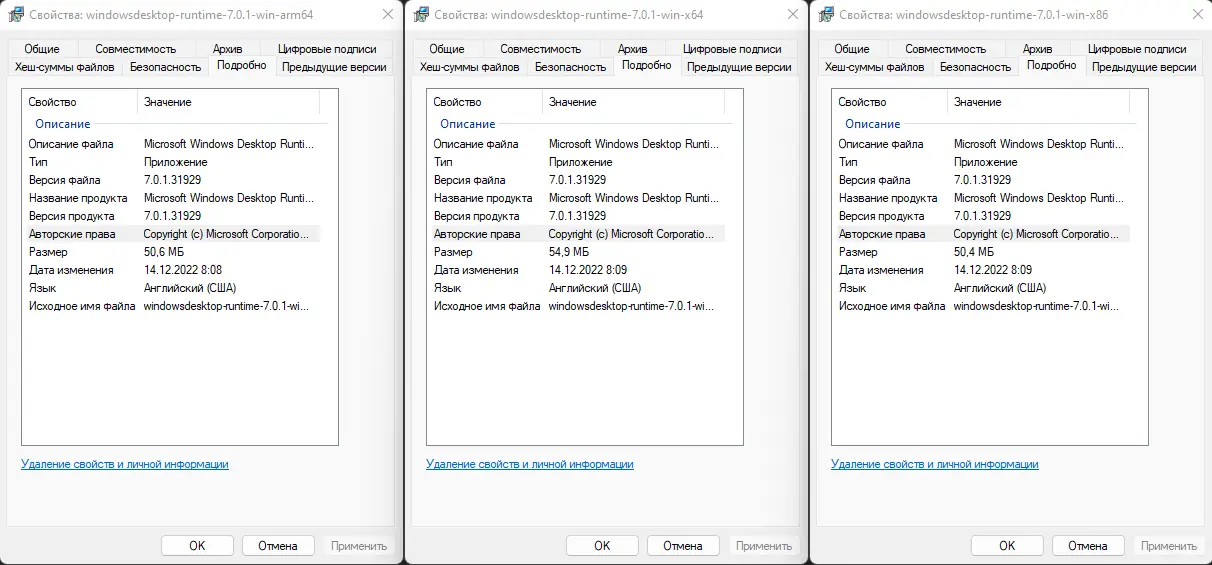Click Отмена button in x86 properties window
This screenshot has width=1212, height=565.
tap(1088, 546)
